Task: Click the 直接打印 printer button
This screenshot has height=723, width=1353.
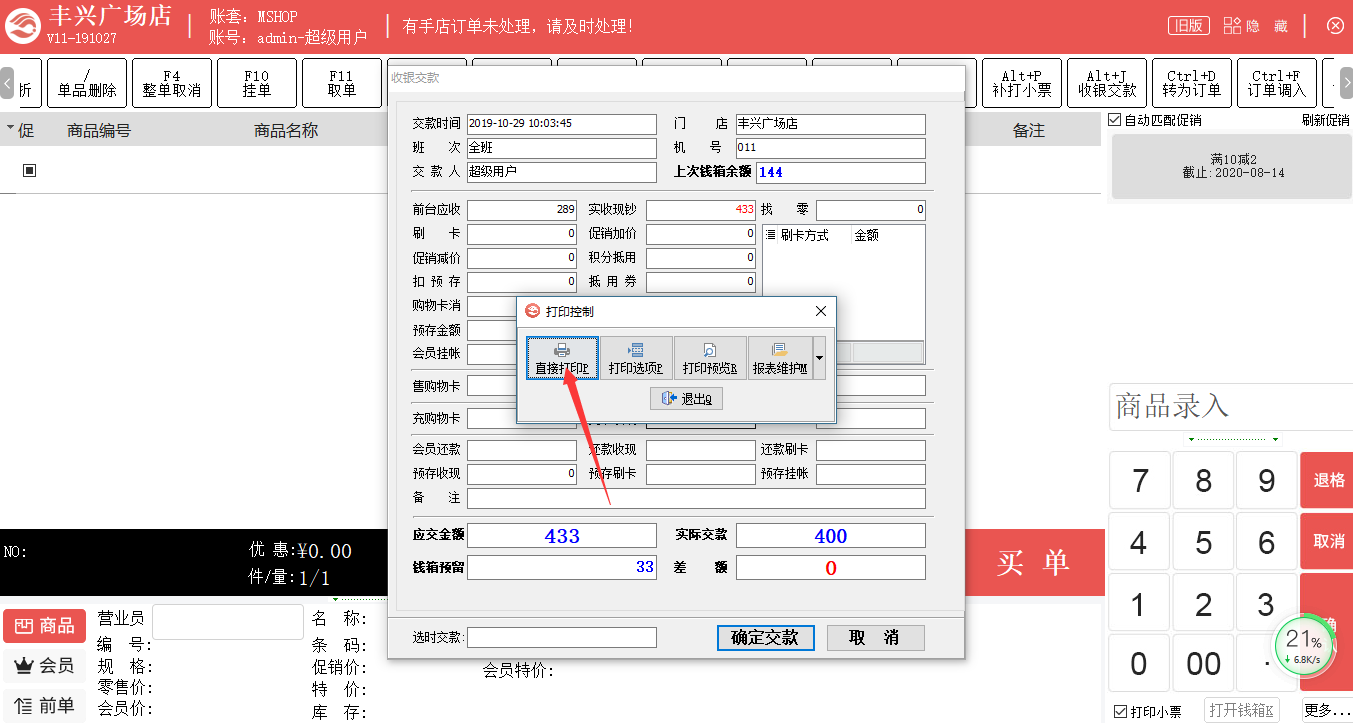Action: (563, 358)
